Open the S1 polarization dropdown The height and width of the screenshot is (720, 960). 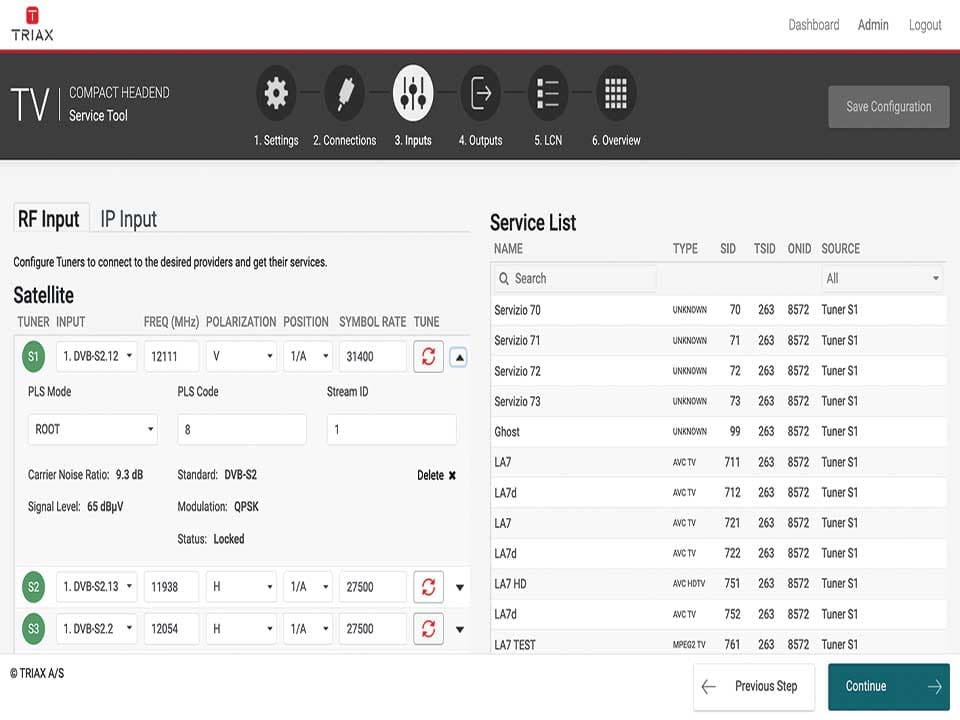tap(241, 357)
